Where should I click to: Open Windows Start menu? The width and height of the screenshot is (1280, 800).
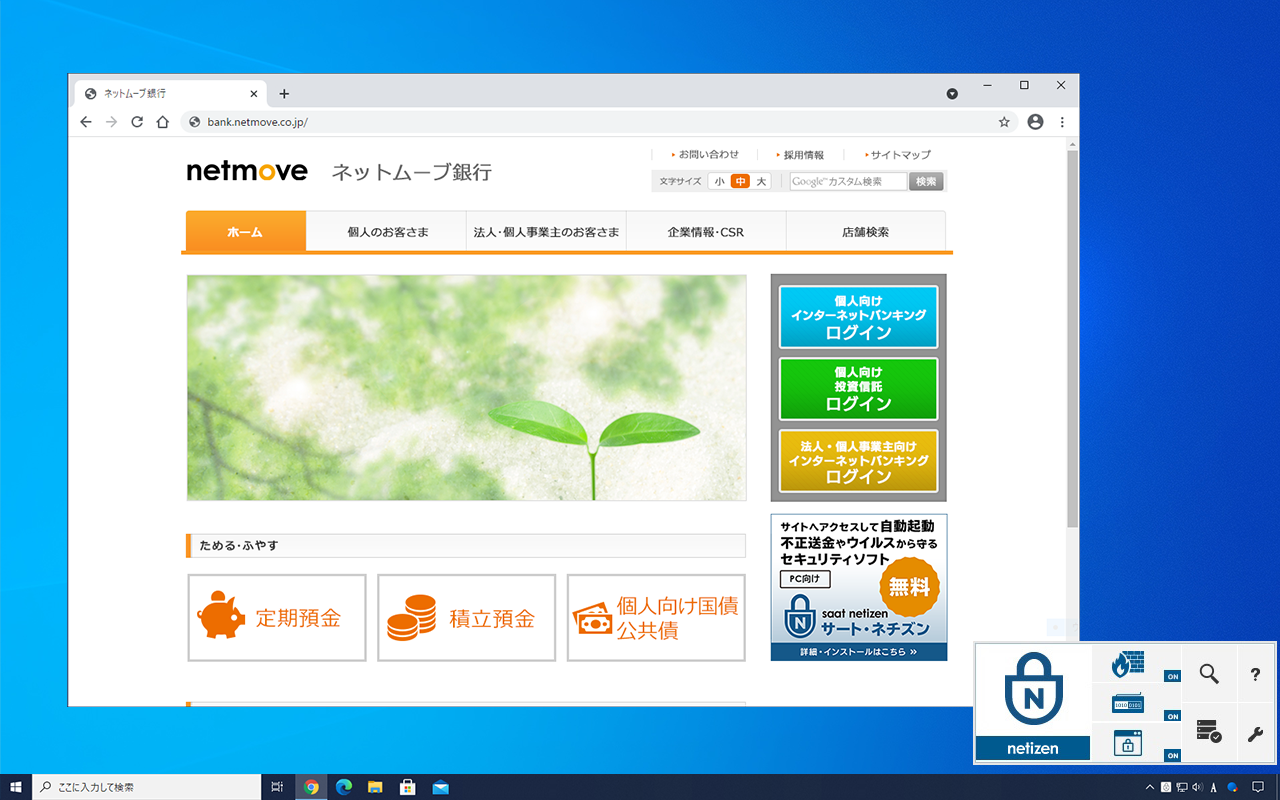pos(16,787)
